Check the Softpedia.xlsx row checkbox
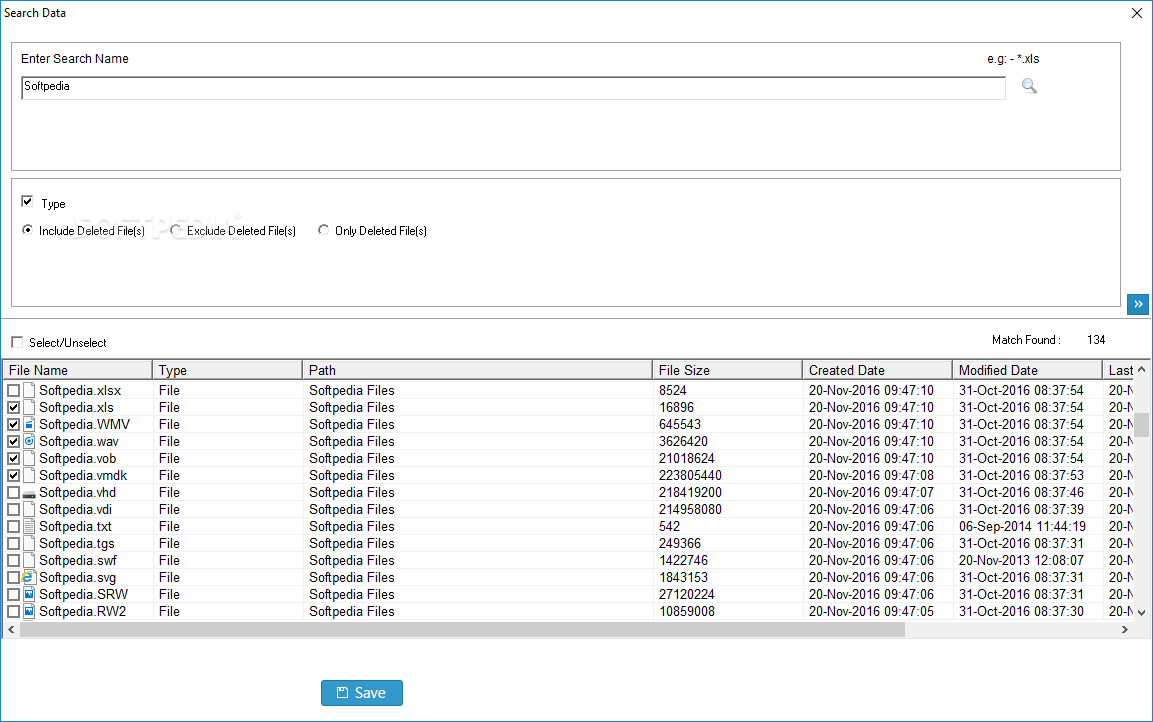The height and width of the screenshot is (722, 1153). 13,390
